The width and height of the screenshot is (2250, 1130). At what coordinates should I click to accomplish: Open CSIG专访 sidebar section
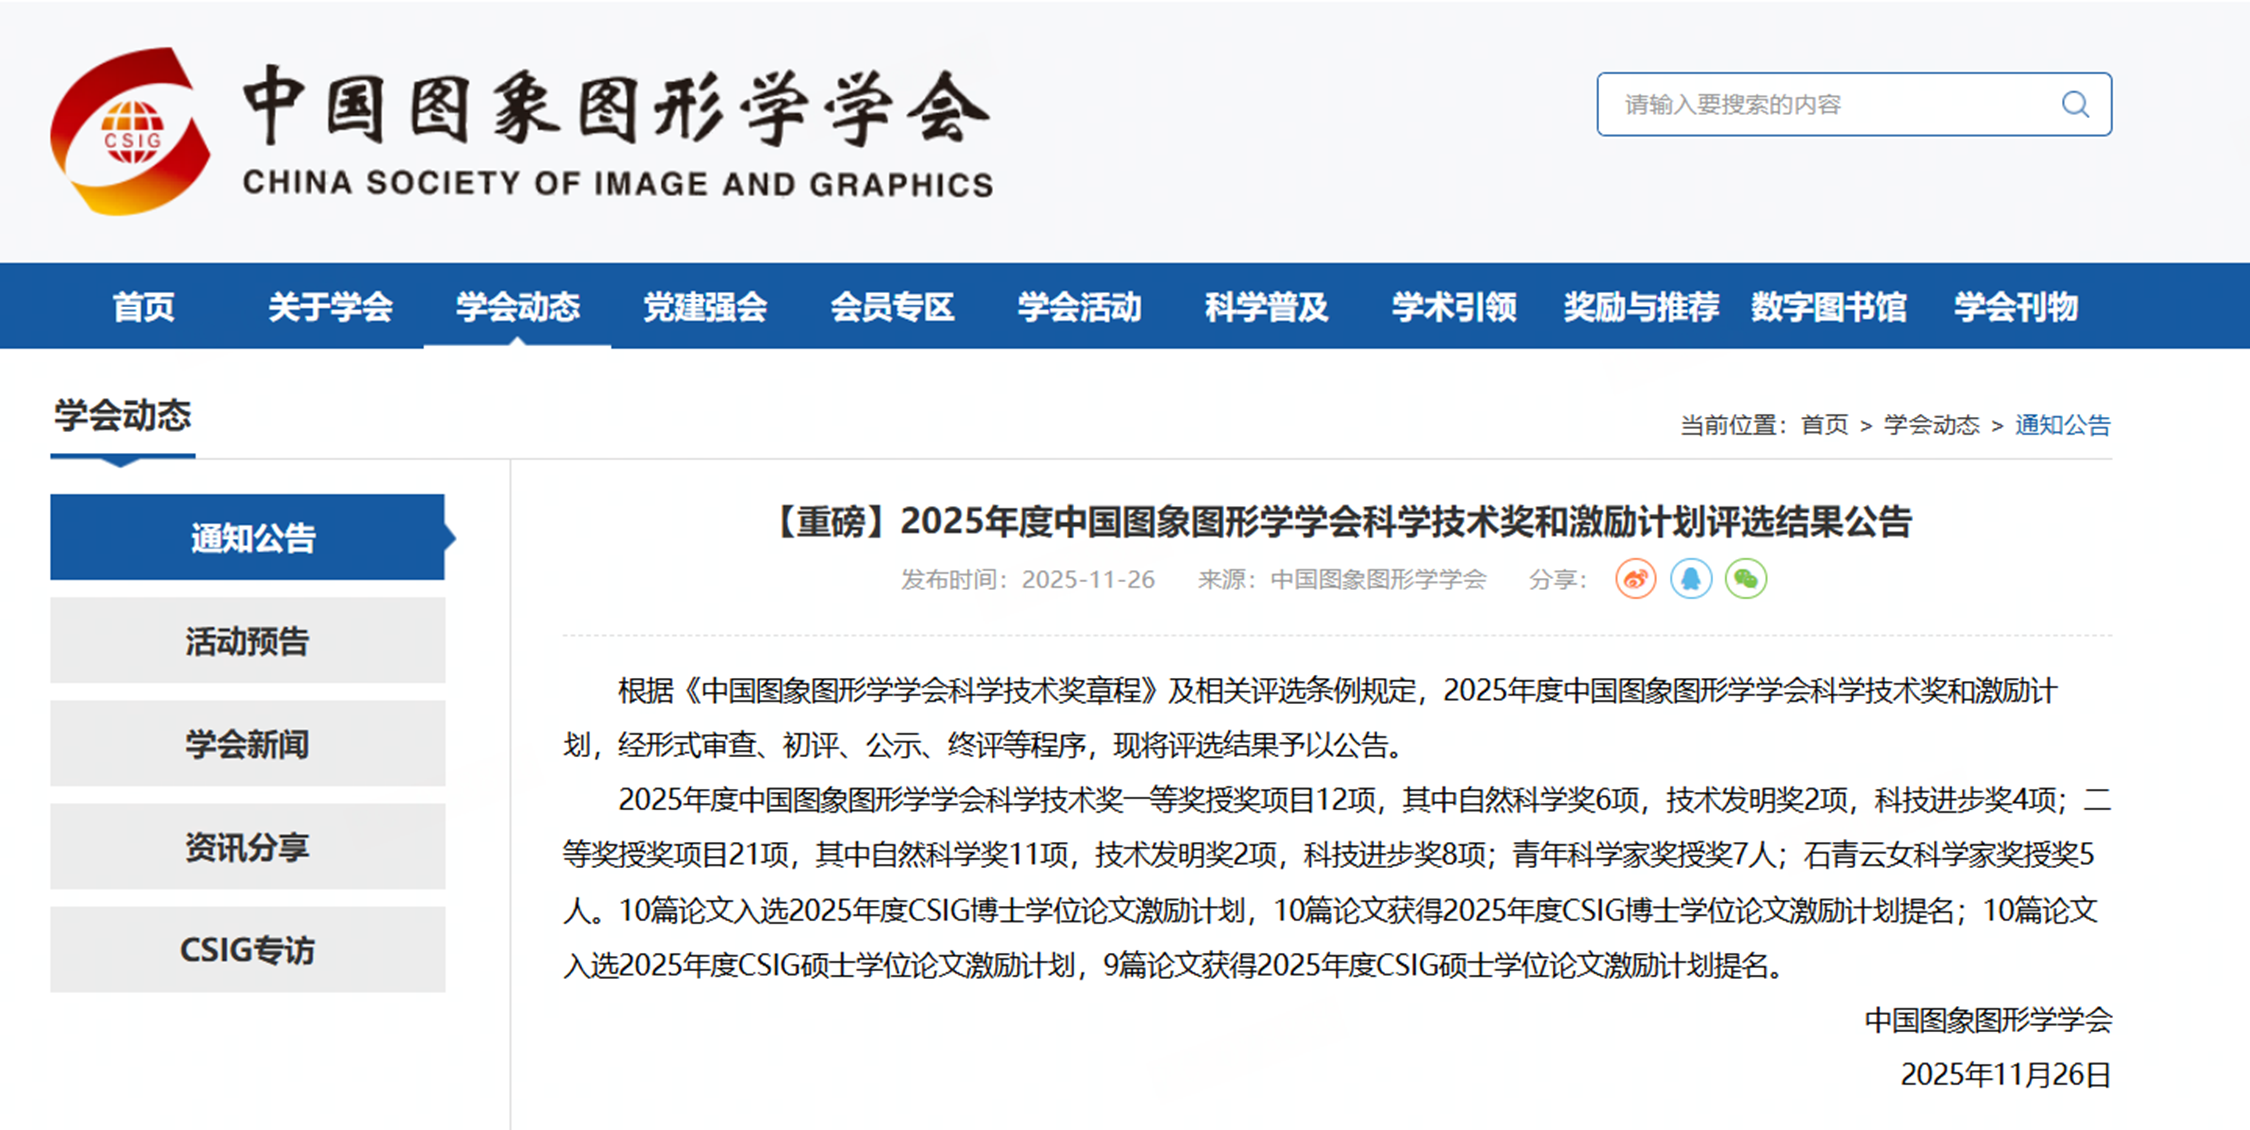(248, 950)
